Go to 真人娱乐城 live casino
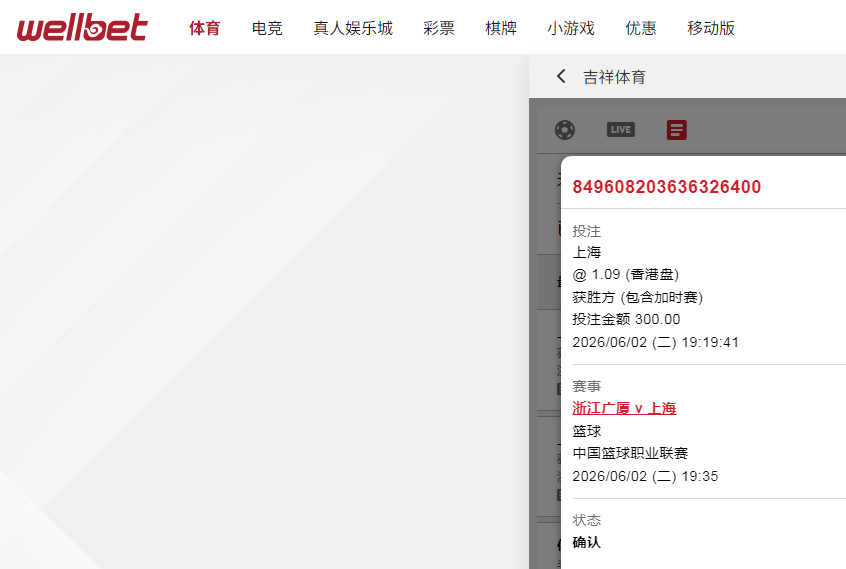The image size is (846, 569). pos(353,28)
